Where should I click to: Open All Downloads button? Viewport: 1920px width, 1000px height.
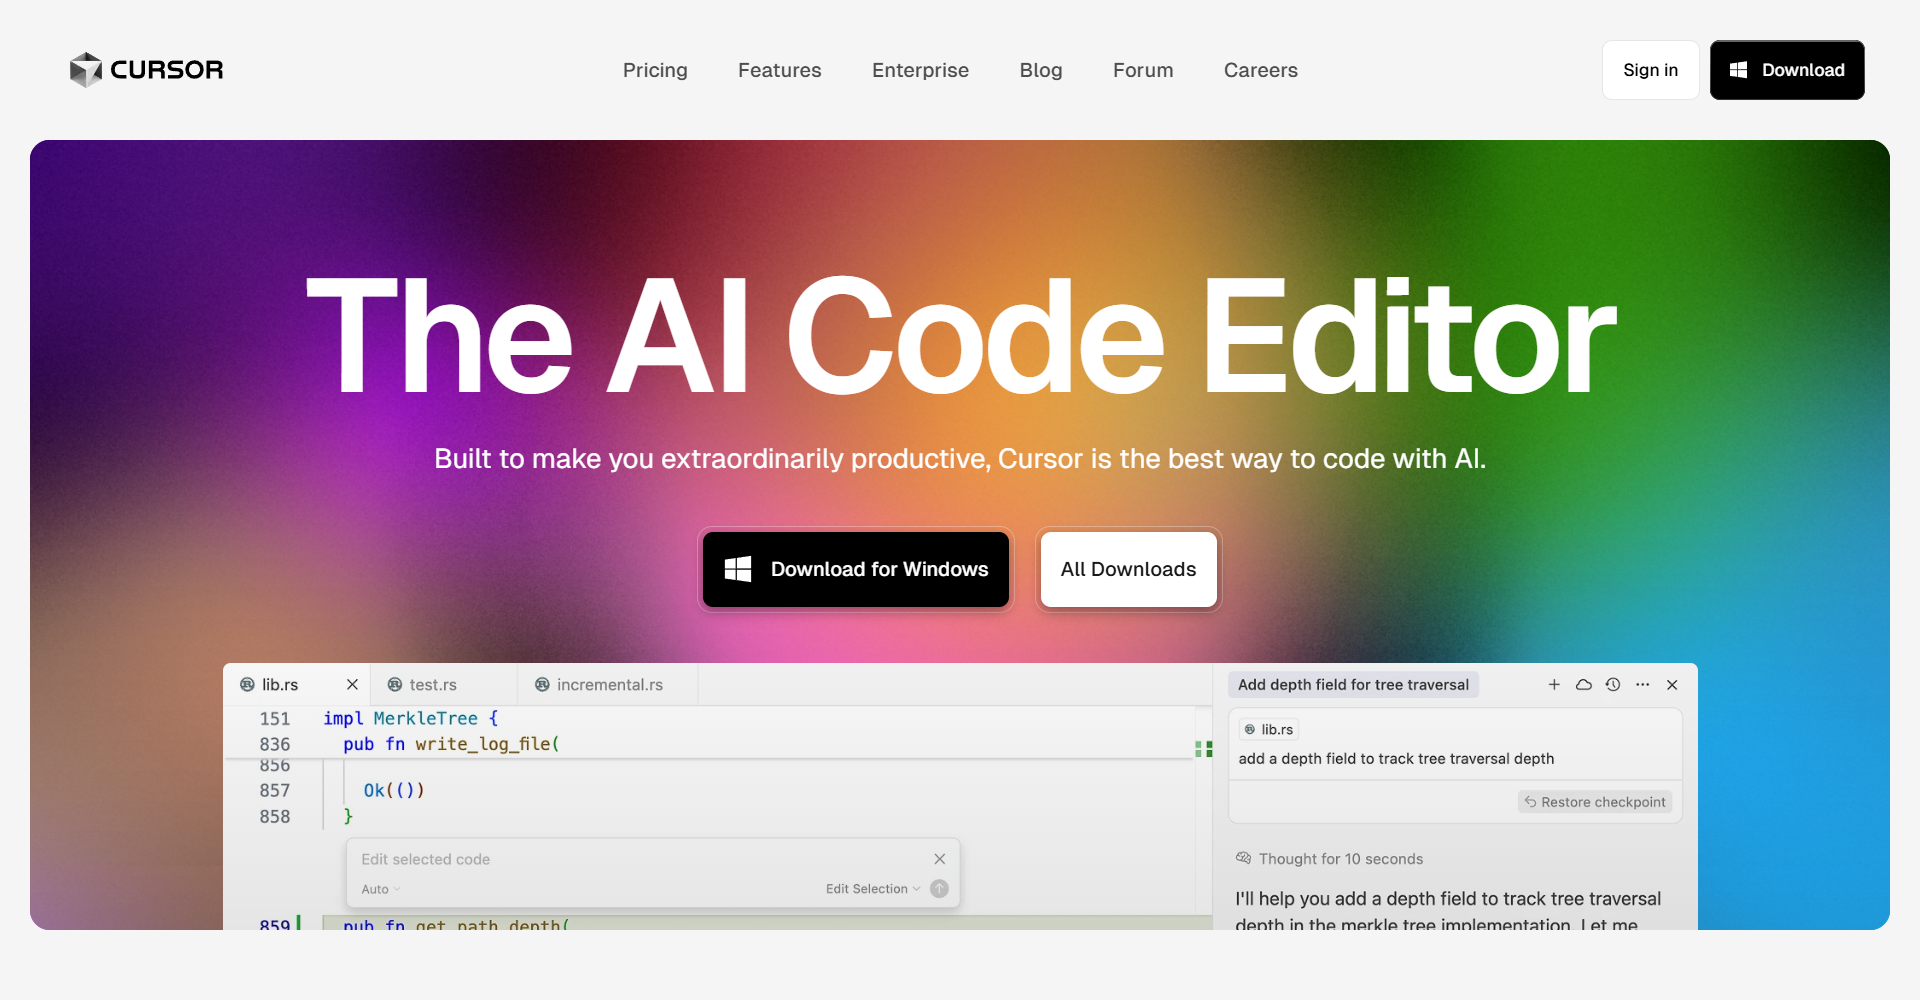click(x=1128, y=569)
